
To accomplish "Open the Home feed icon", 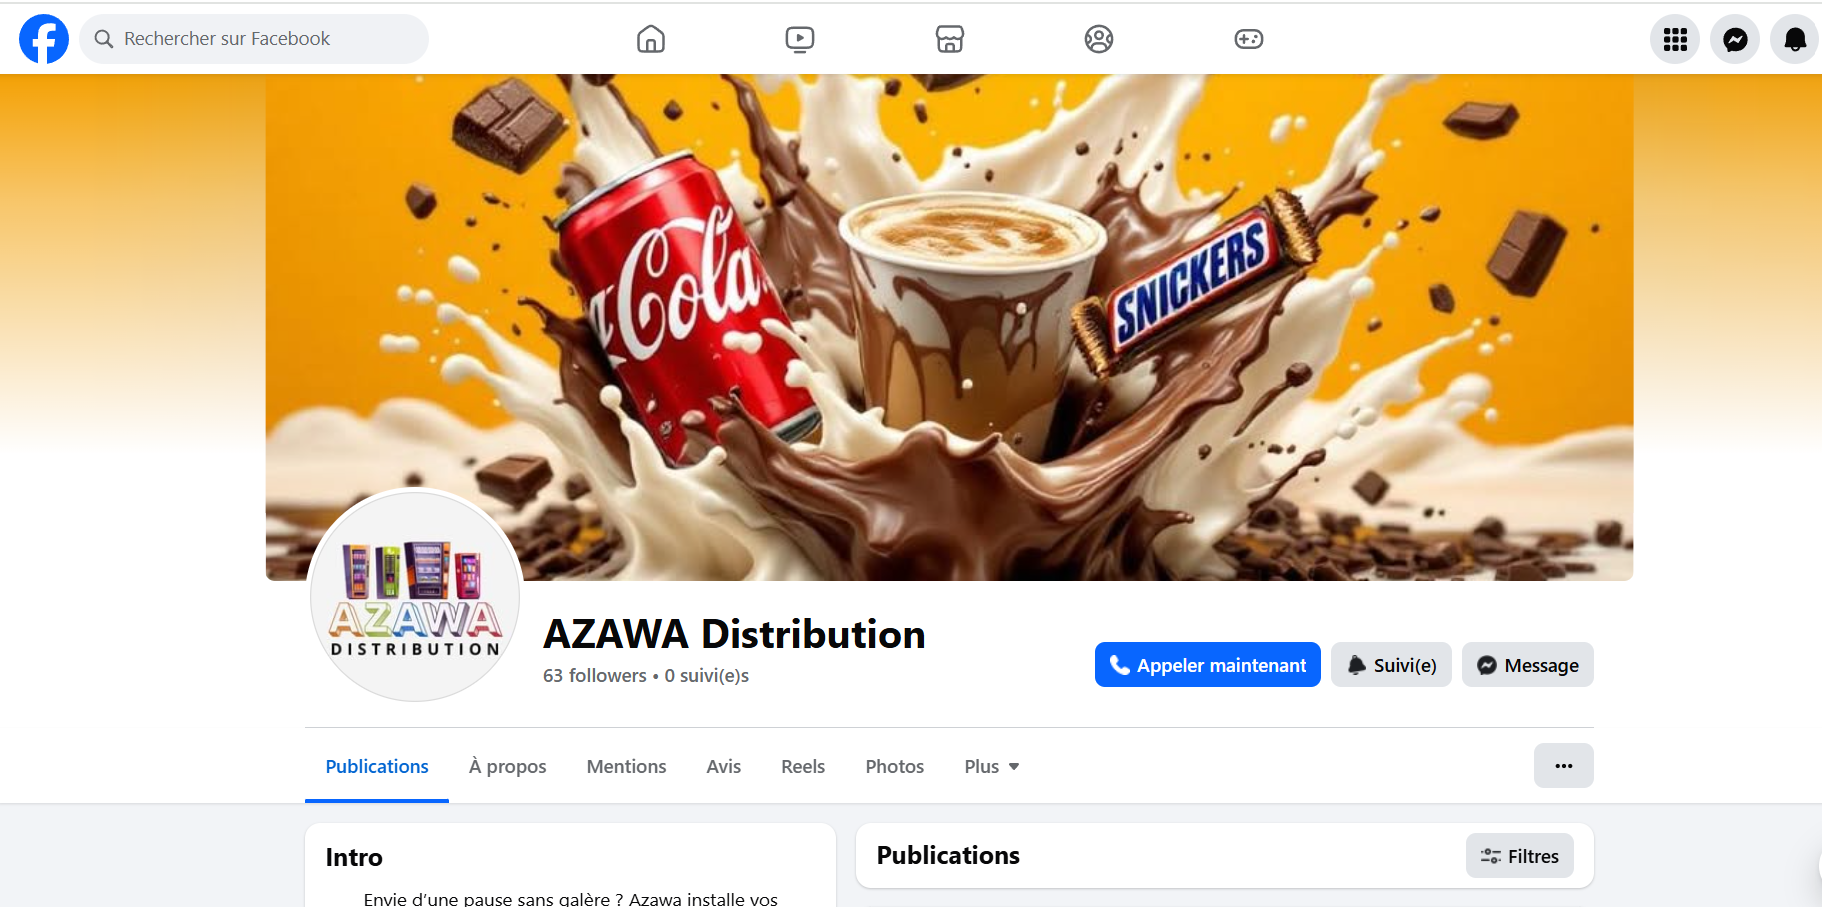I will point(651,39).
